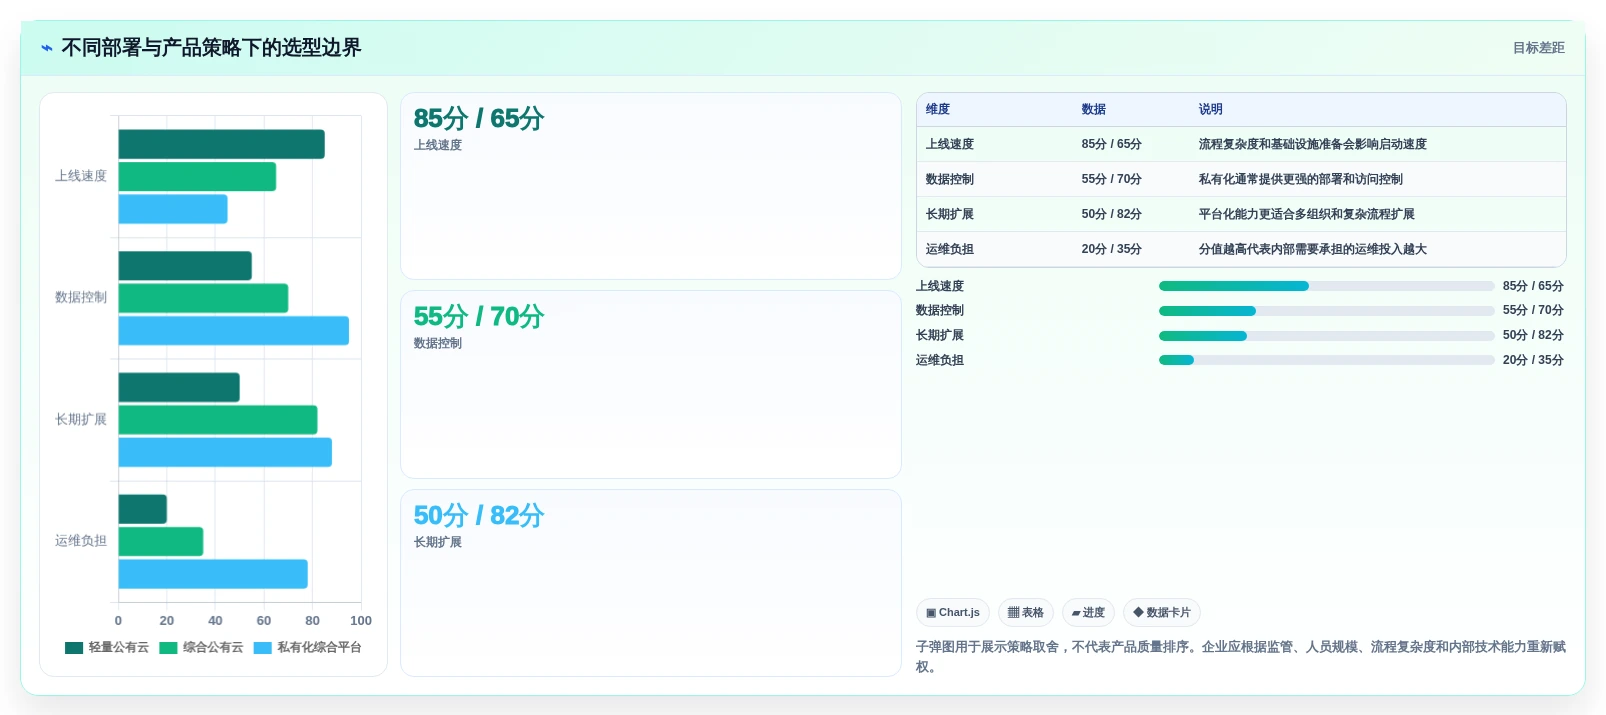Click the 子弹图用于展示策略取舍 footnote text
Viewport: 1606px width, 715px height.
(x=1241, y=657)
